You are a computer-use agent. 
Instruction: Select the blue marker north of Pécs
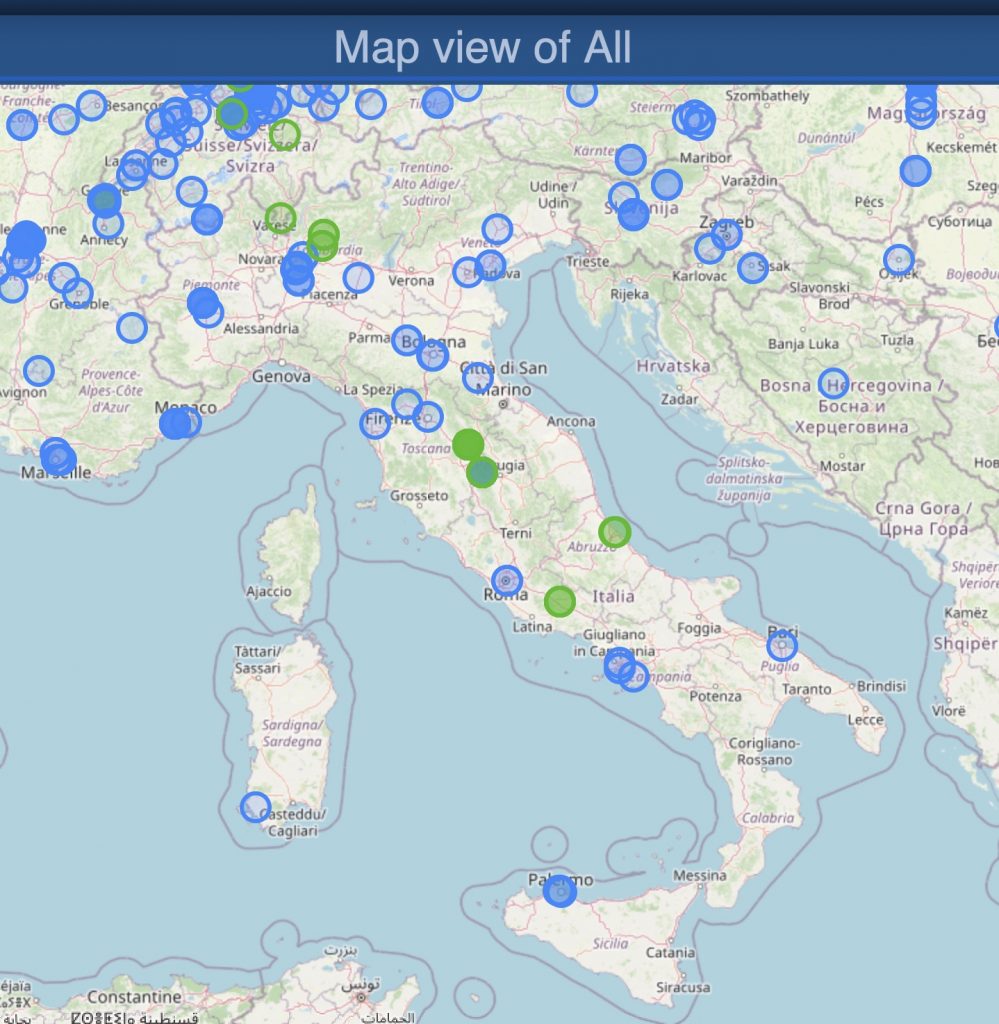(x=915, y=170)
